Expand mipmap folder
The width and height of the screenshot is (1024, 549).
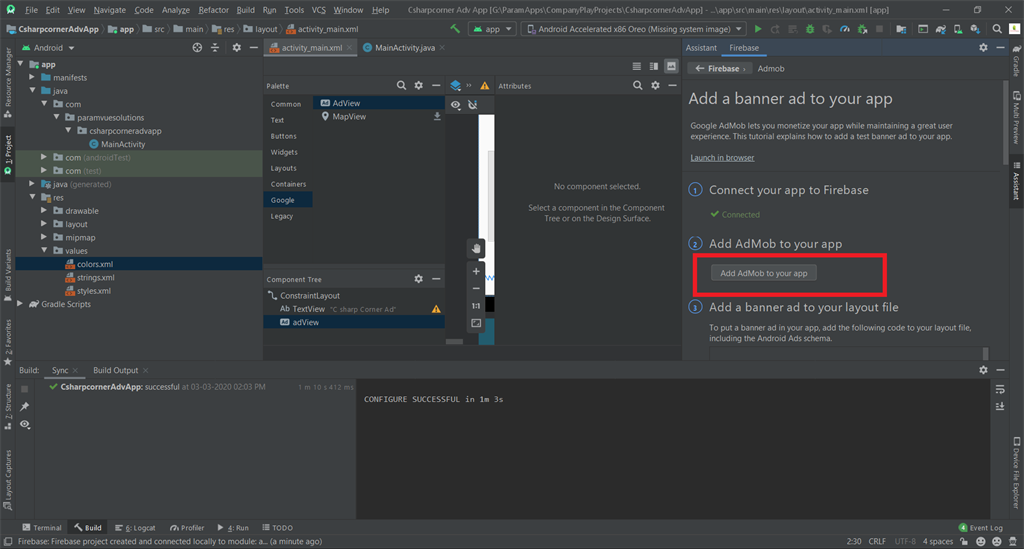coord(44,238)
